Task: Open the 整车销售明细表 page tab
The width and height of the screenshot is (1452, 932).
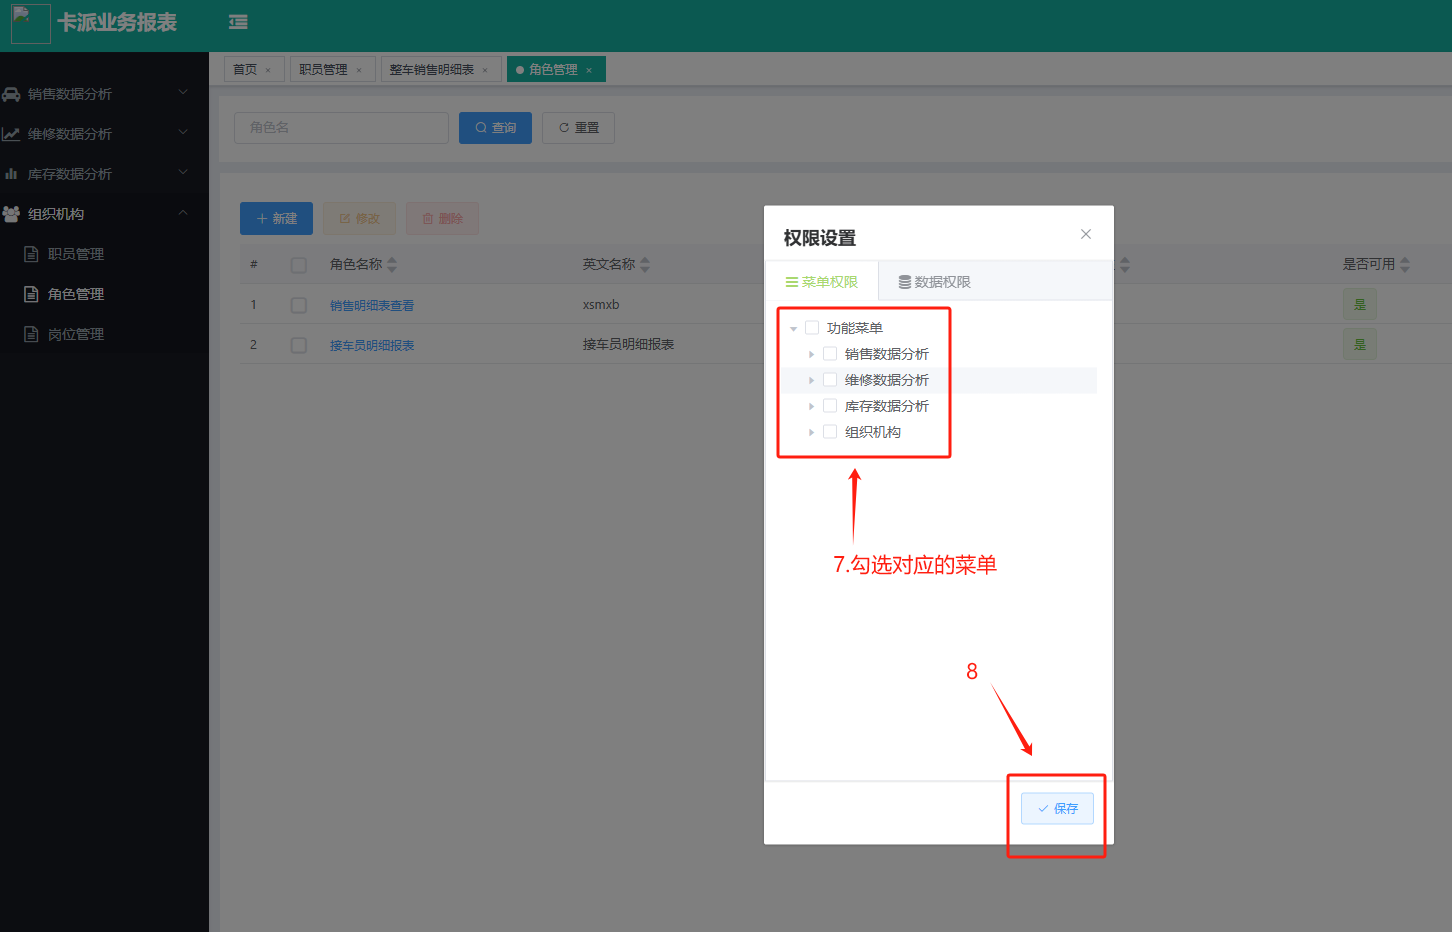Action: click(x=431, y=70)
